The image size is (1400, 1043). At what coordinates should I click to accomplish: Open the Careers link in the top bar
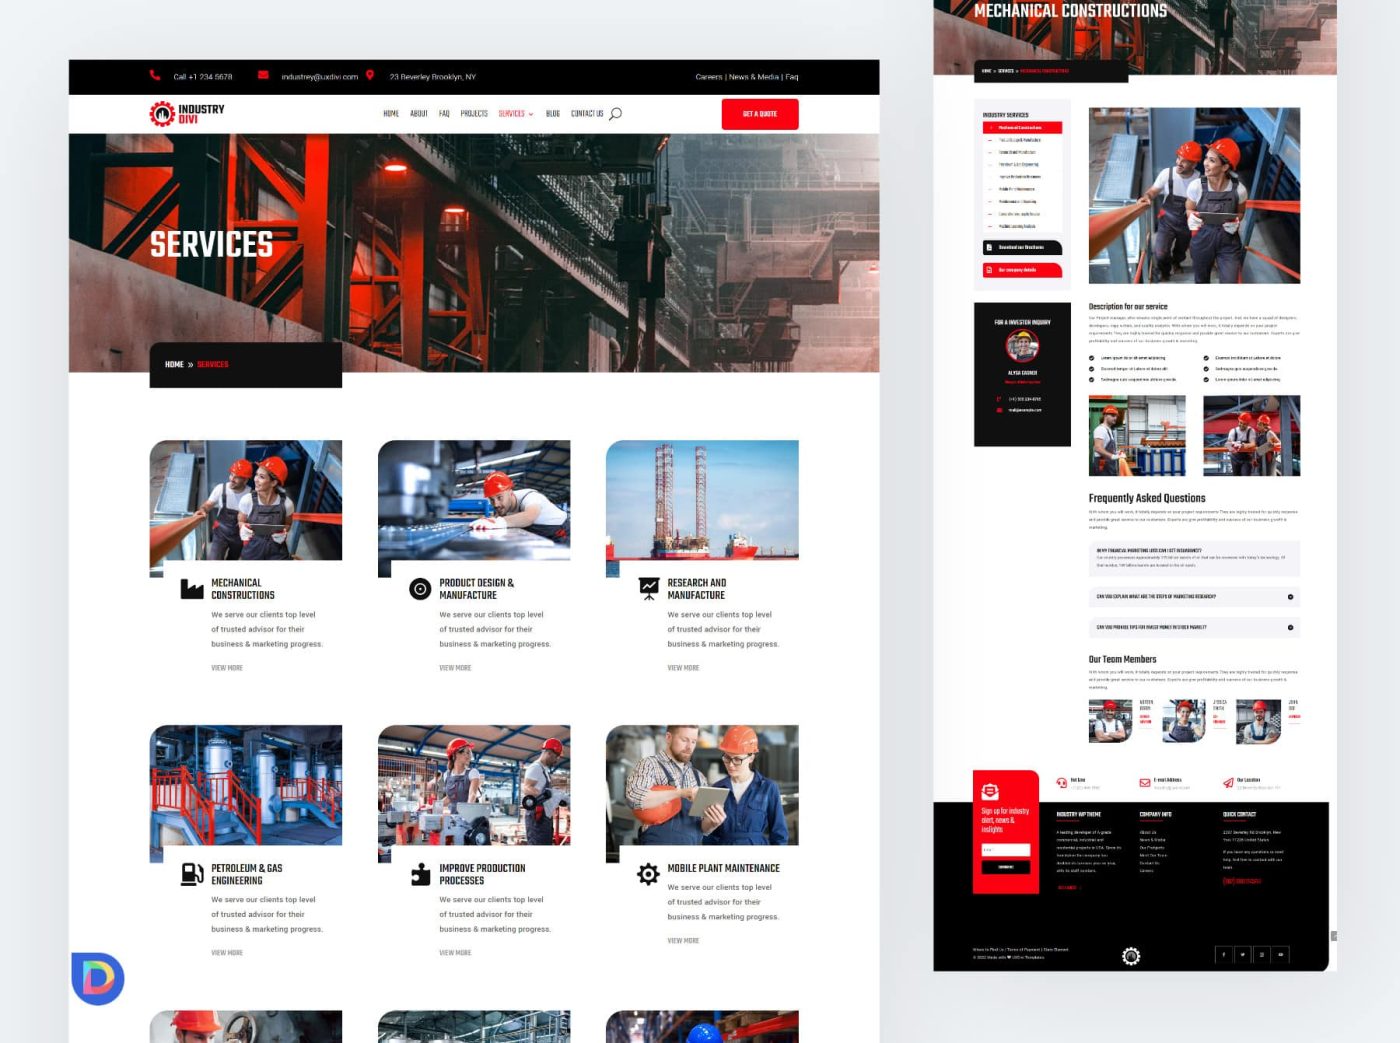709,77
